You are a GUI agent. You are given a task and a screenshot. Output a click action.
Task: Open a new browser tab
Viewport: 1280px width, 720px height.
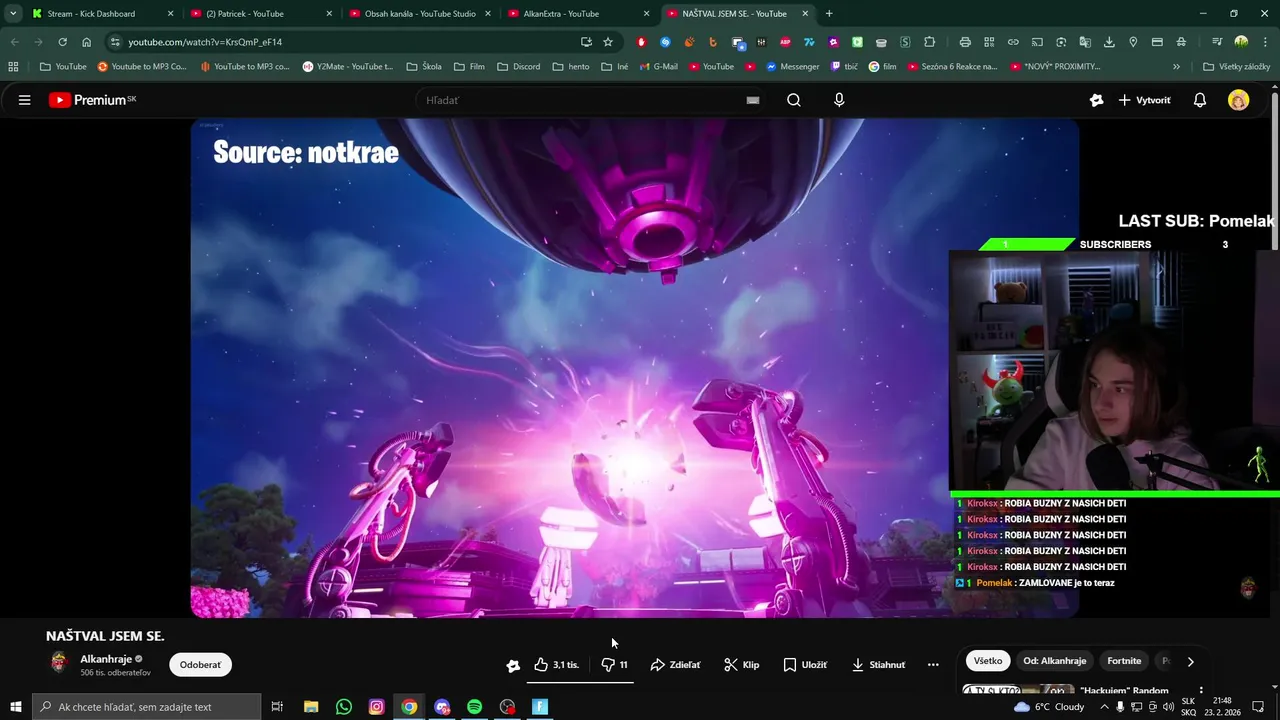point(829,14)
